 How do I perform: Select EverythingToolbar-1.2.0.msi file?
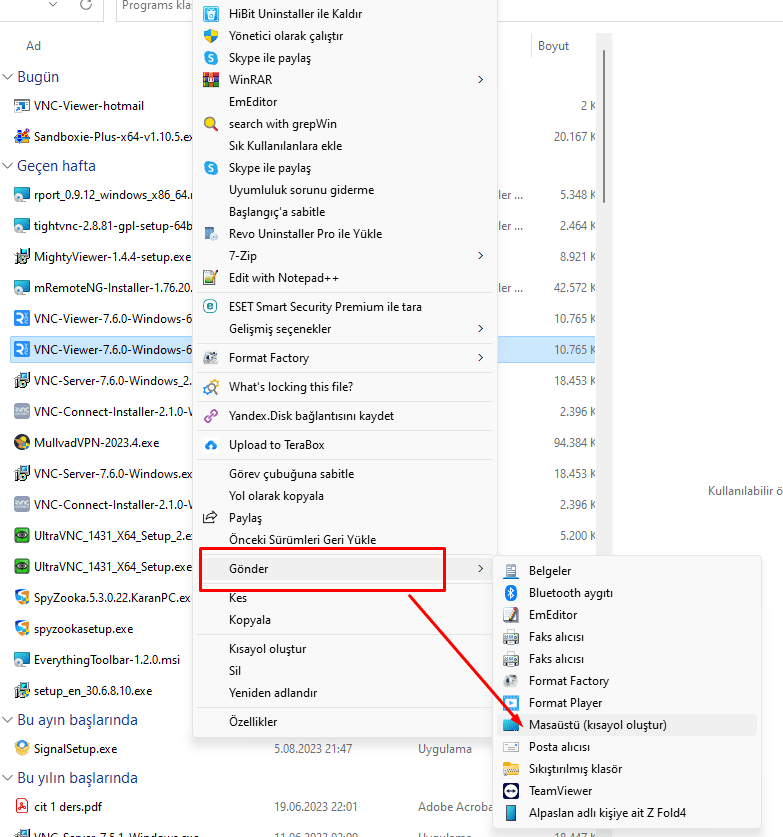[107, 660]
